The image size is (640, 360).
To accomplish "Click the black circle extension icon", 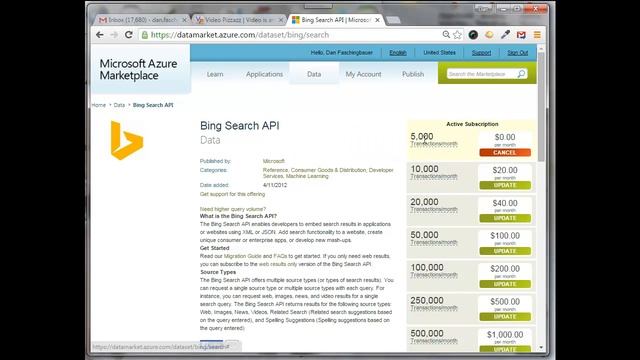I will (x=473, y=35).
